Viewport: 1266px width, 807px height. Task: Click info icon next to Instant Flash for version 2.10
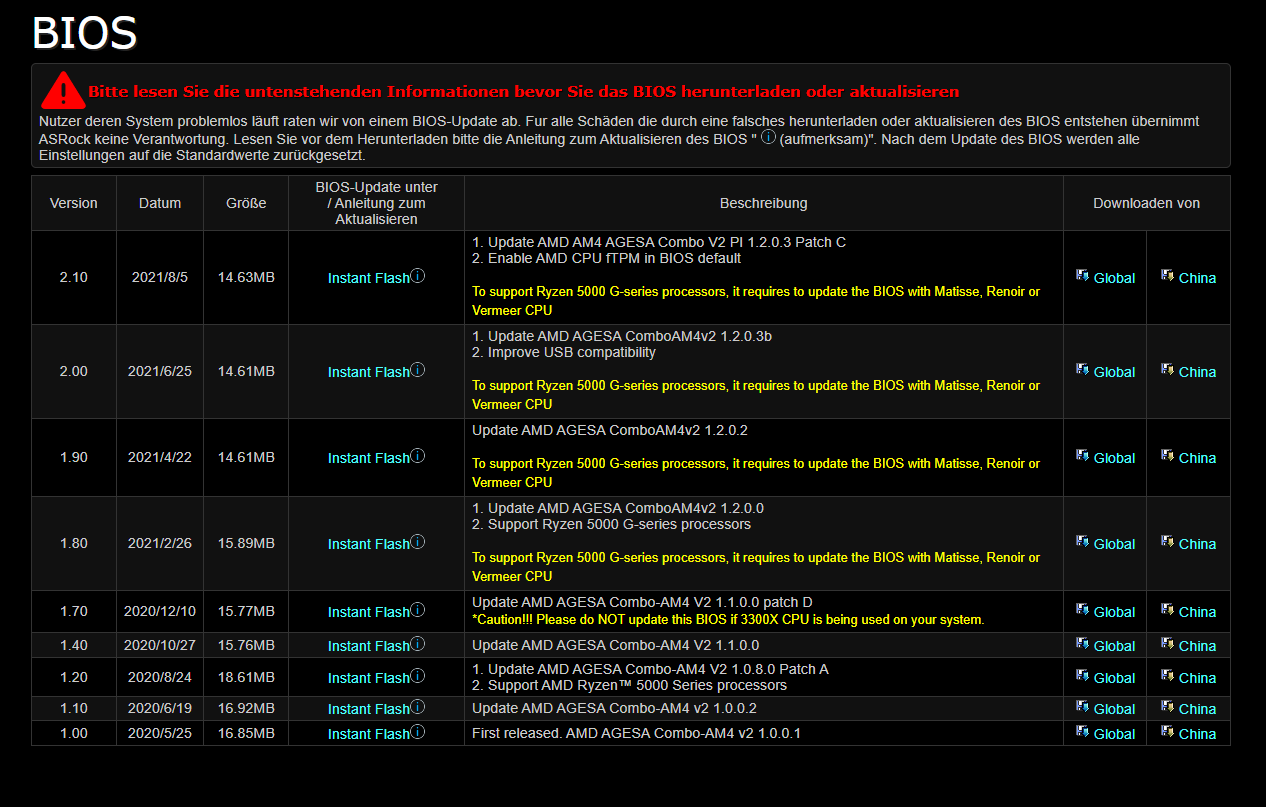(418, 276)
